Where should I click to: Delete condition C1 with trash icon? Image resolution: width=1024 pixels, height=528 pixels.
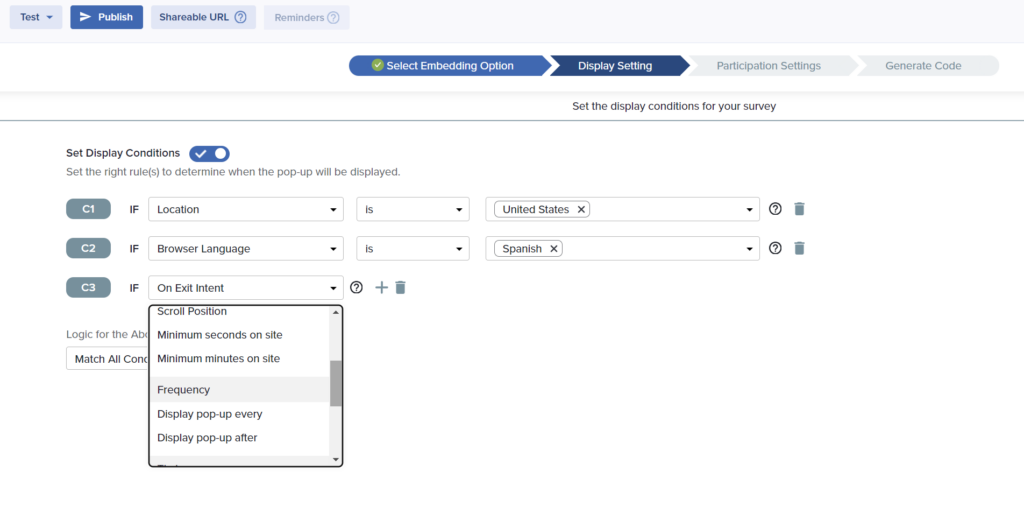(799, 209)
